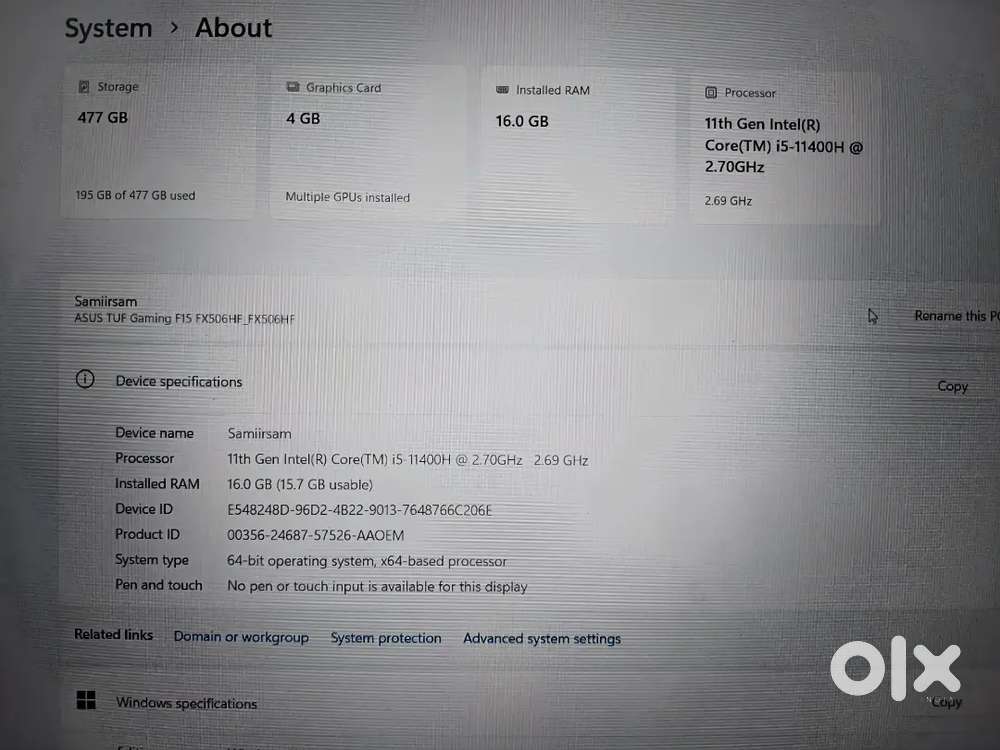Viewport: 1000px width, 750px height.
Task: Select the Installed RAM 16.0 GB card
Action: 578,145
